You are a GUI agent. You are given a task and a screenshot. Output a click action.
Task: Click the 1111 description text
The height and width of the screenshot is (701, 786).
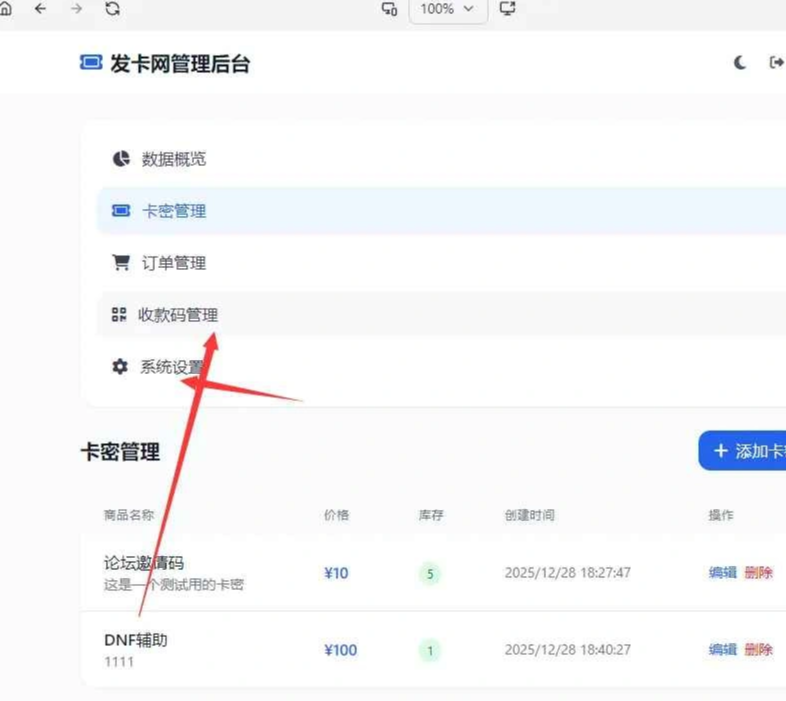click(x=119, y=662)
